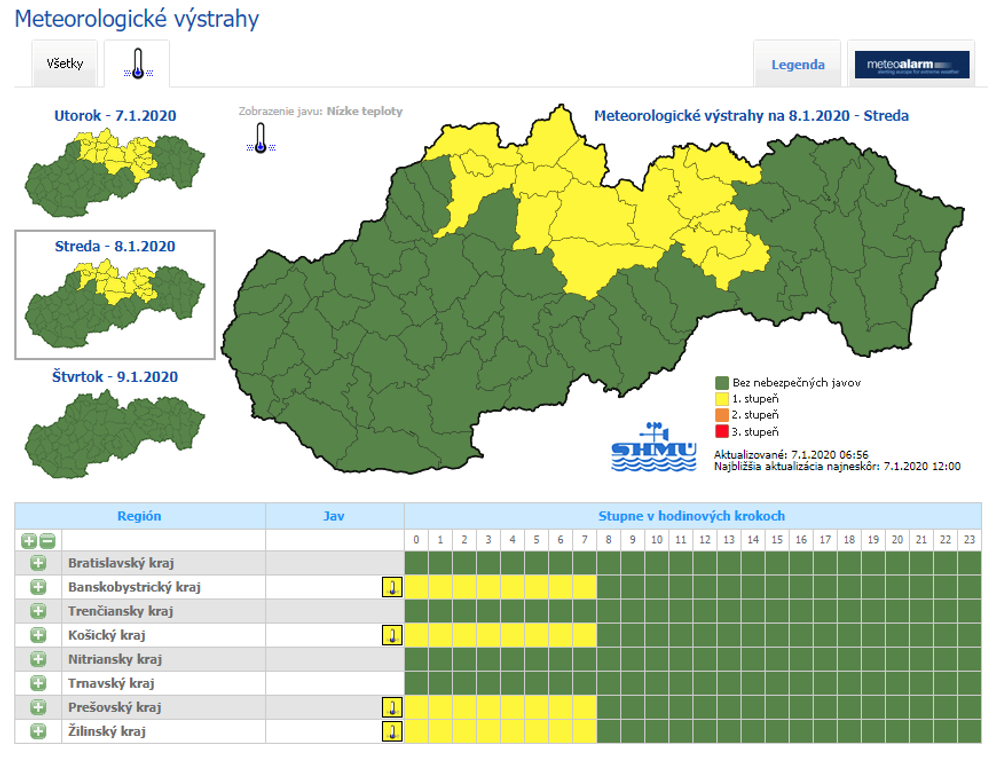Expand the Žilinský kraj row
This screenshot has width=1000, height=774.
[38, 731]
